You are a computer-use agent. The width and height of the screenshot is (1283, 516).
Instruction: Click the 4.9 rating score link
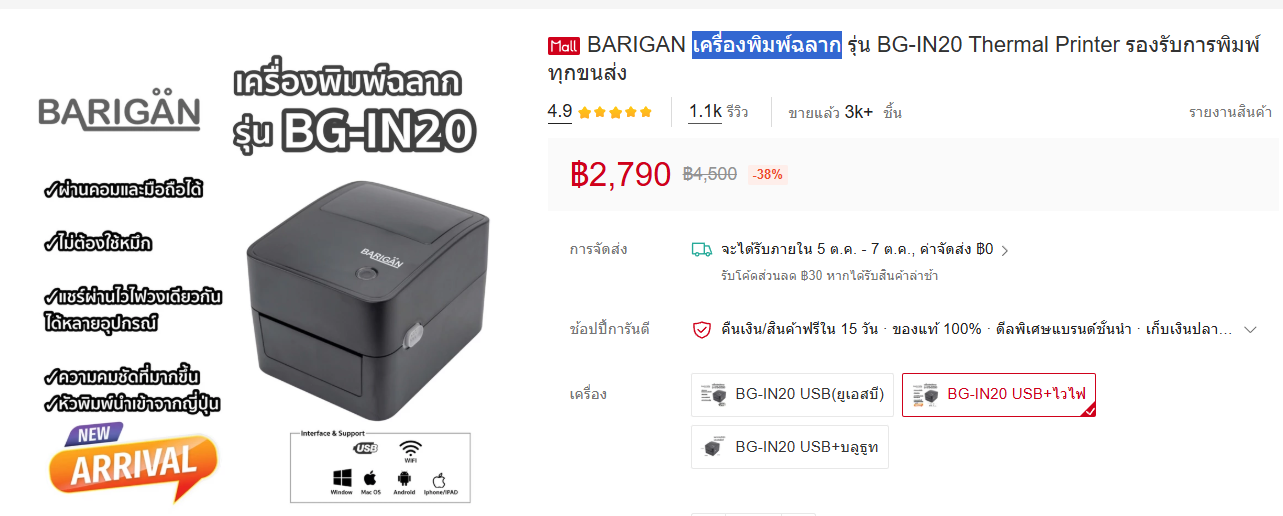pos(559,112)
